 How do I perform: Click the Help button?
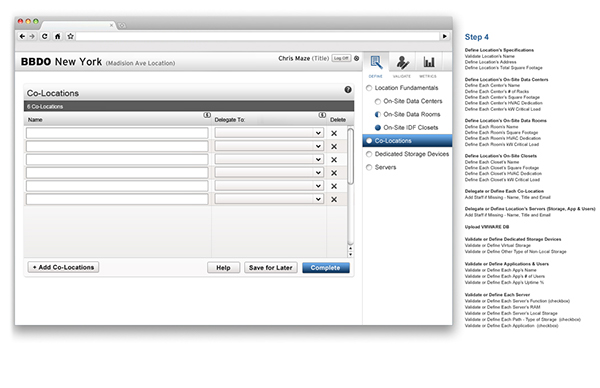click(x=223, y=267)
